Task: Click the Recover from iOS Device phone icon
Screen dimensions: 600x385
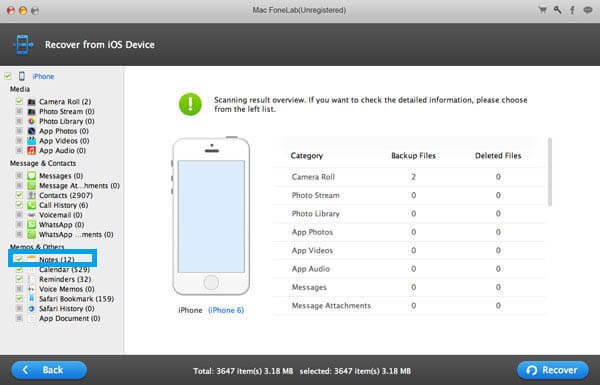Action: point(23,44)
